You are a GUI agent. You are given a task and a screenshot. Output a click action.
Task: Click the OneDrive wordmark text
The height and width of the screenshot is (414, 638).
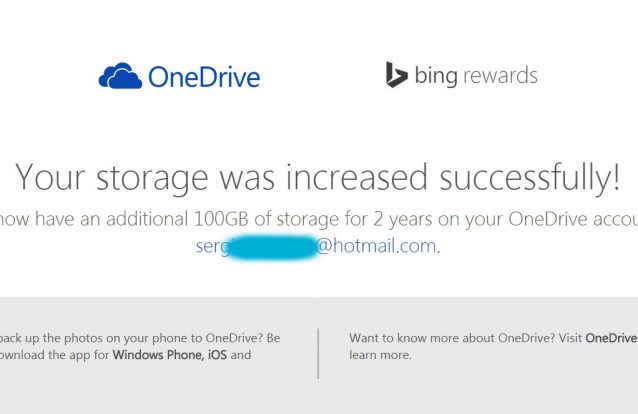(204, 76)
